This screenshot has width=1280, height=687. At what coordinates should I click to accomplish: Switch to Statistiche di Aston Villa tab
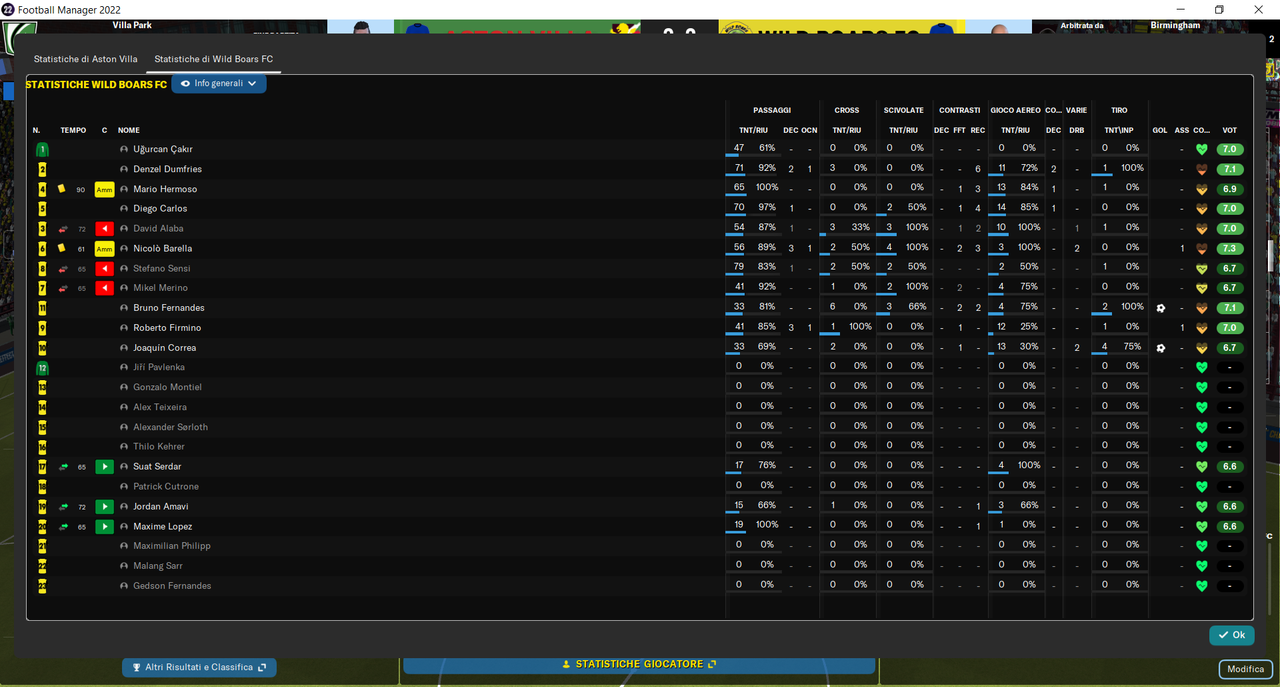tap(86, 59)
